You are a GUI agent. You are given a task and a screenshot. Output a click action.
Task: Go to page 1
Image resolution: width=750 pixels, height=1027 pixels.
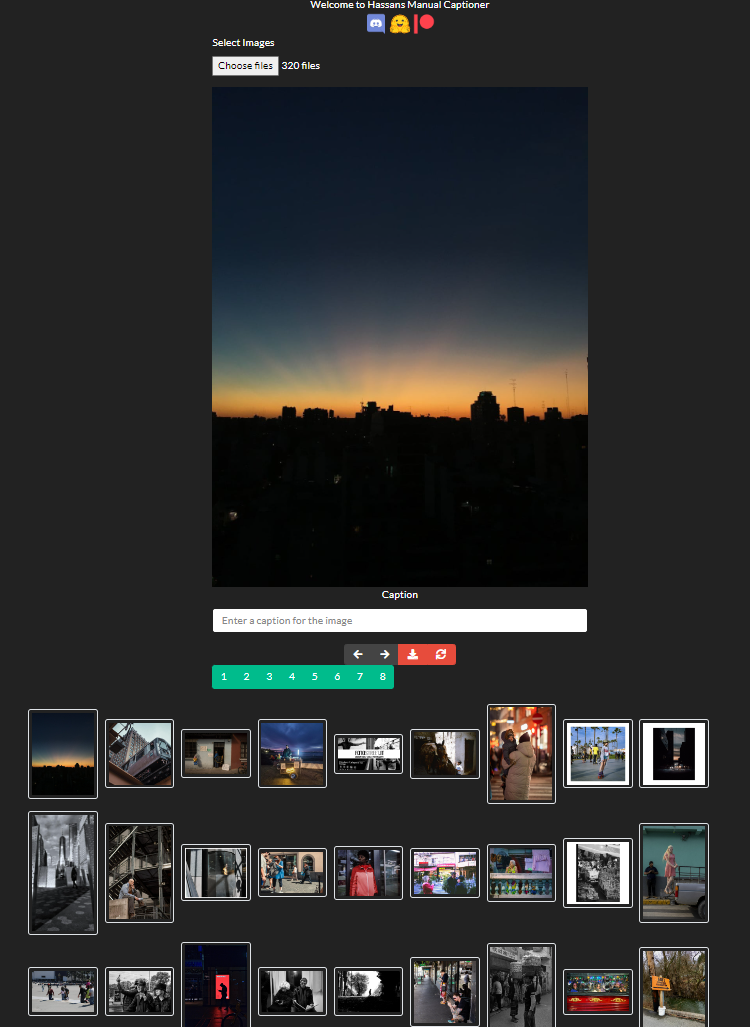click(224, 677)
